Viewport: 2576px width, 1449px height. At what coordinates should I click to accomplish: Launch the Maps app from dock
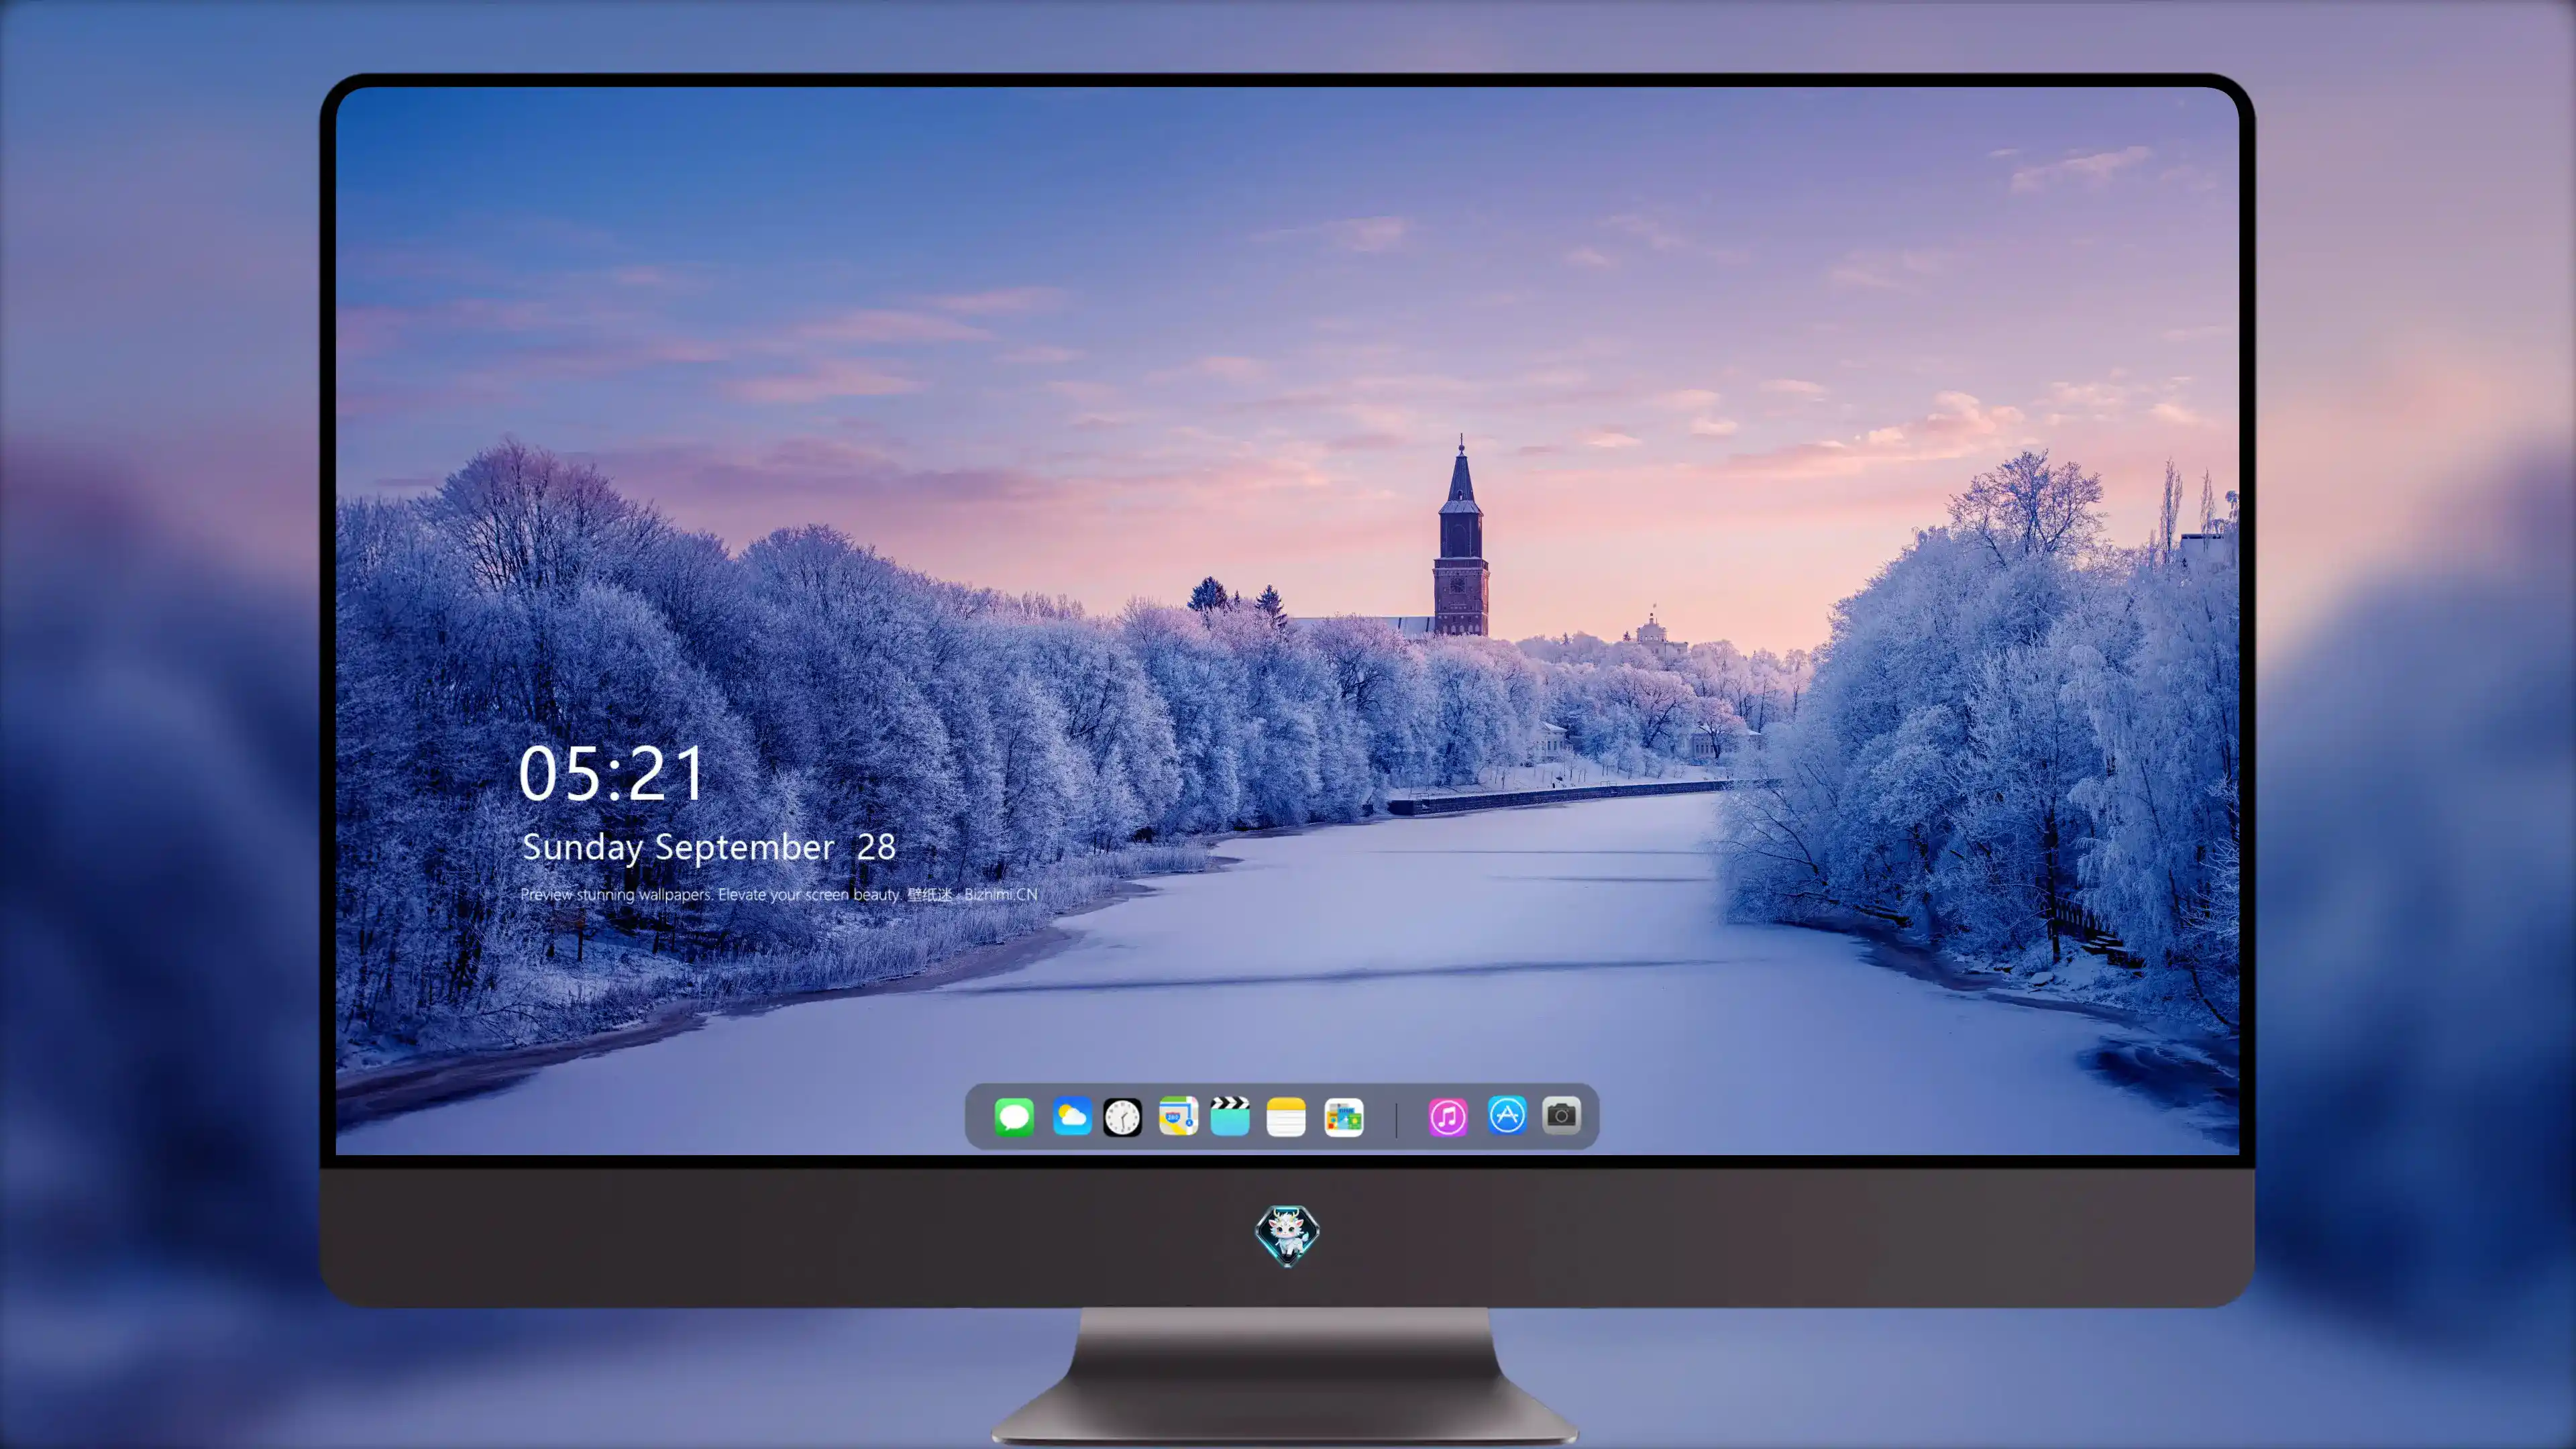click(1178, 1116)
